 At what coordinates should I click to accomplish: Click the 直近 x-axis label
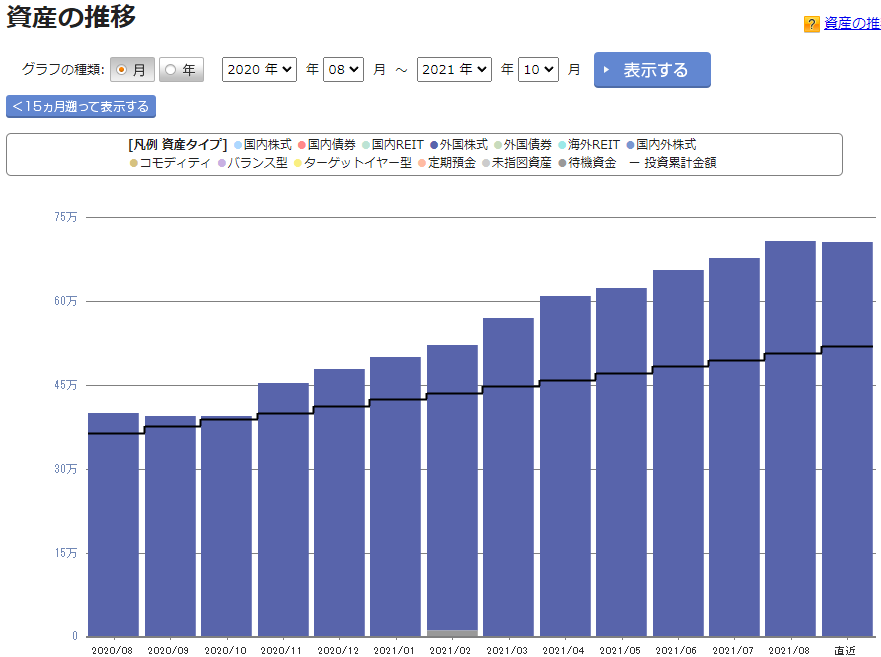tap(845, 650)
